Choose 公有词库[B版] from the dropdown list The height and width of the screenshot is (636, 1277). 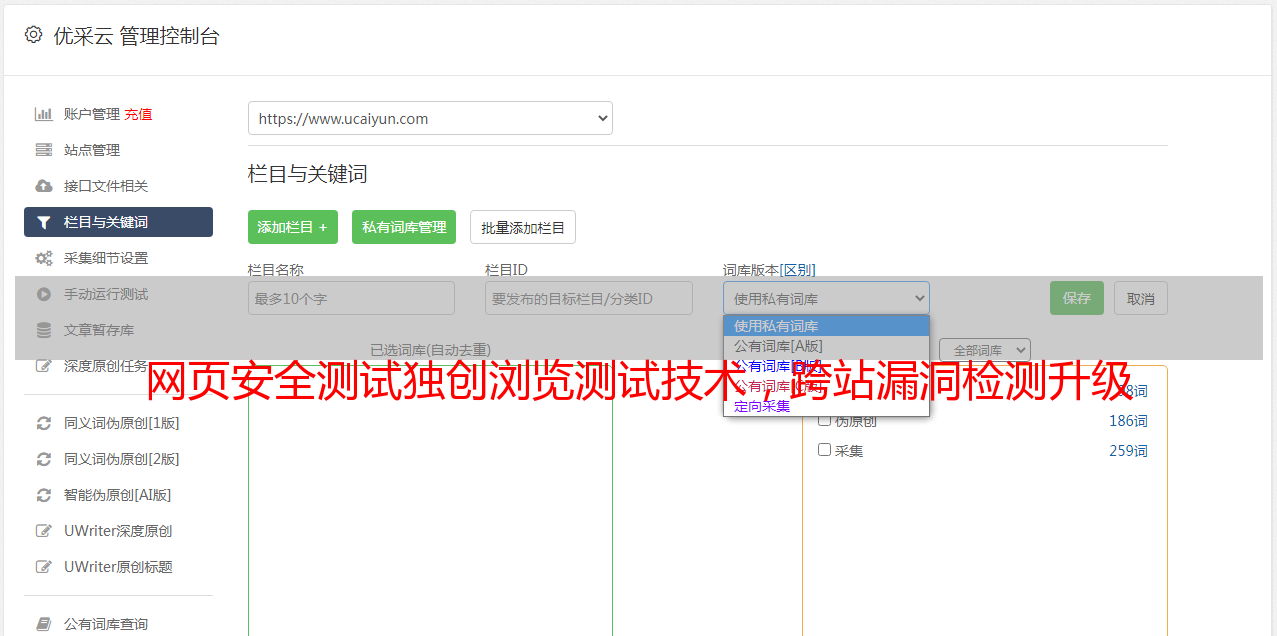826,366
